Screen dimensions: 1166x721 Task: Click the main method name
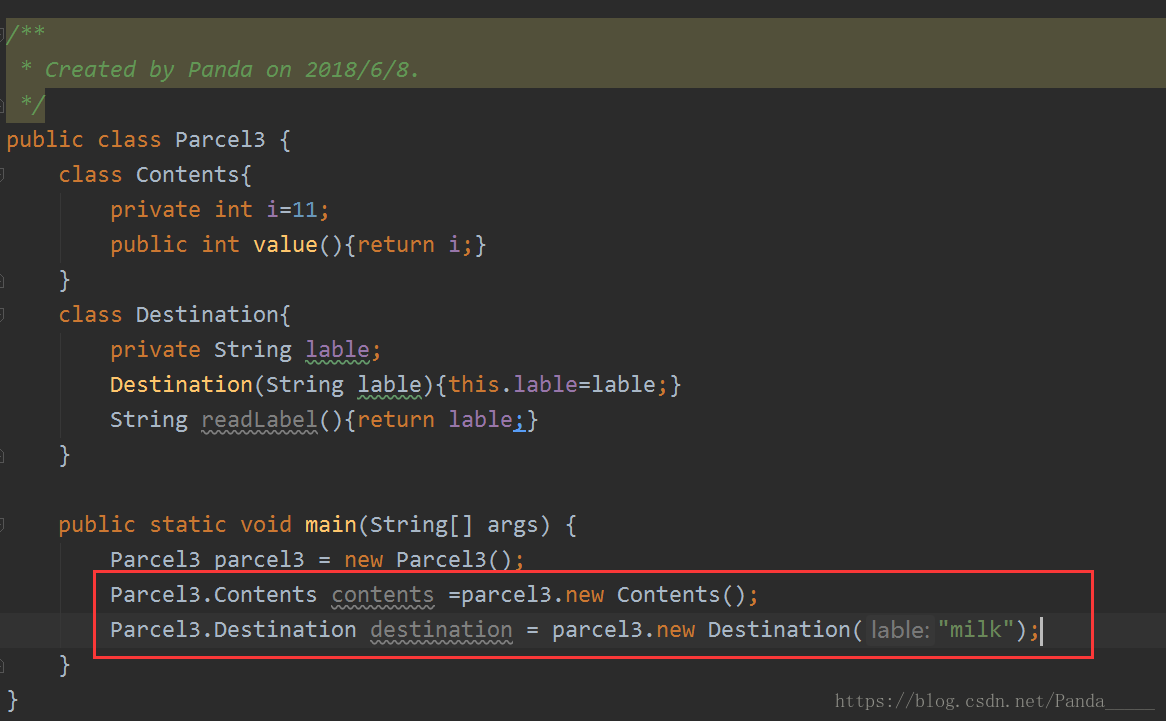331,525
